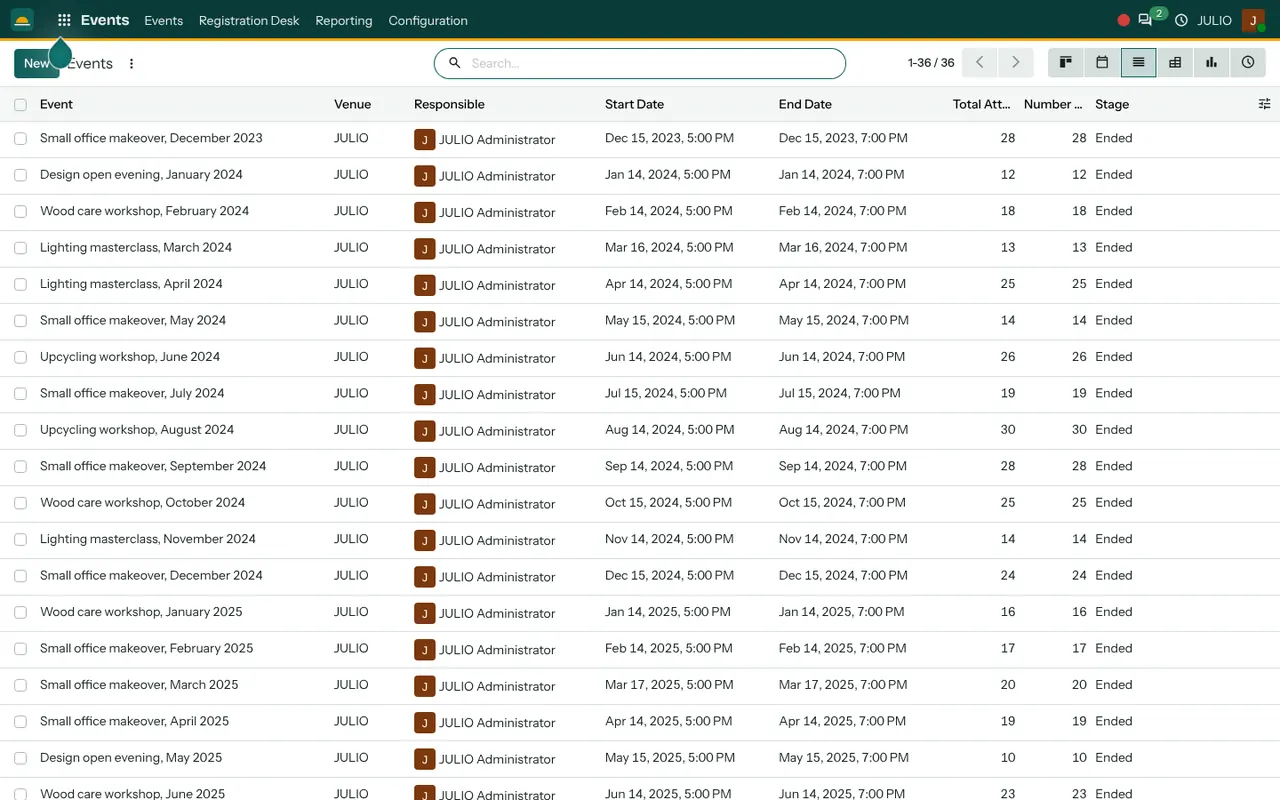Click the clock activities icon in top bar
Viewport: 1280px width, 800px height.
[x=1181, y=20]
